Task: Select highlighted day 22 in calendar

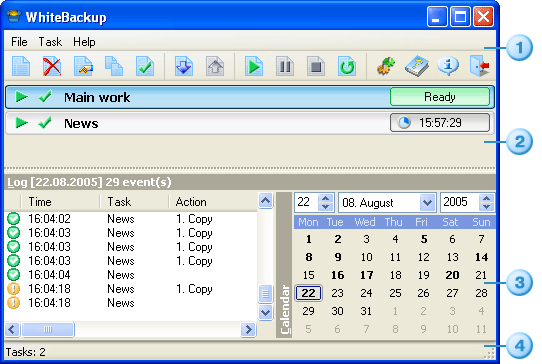Action: [x=308, y=293]
